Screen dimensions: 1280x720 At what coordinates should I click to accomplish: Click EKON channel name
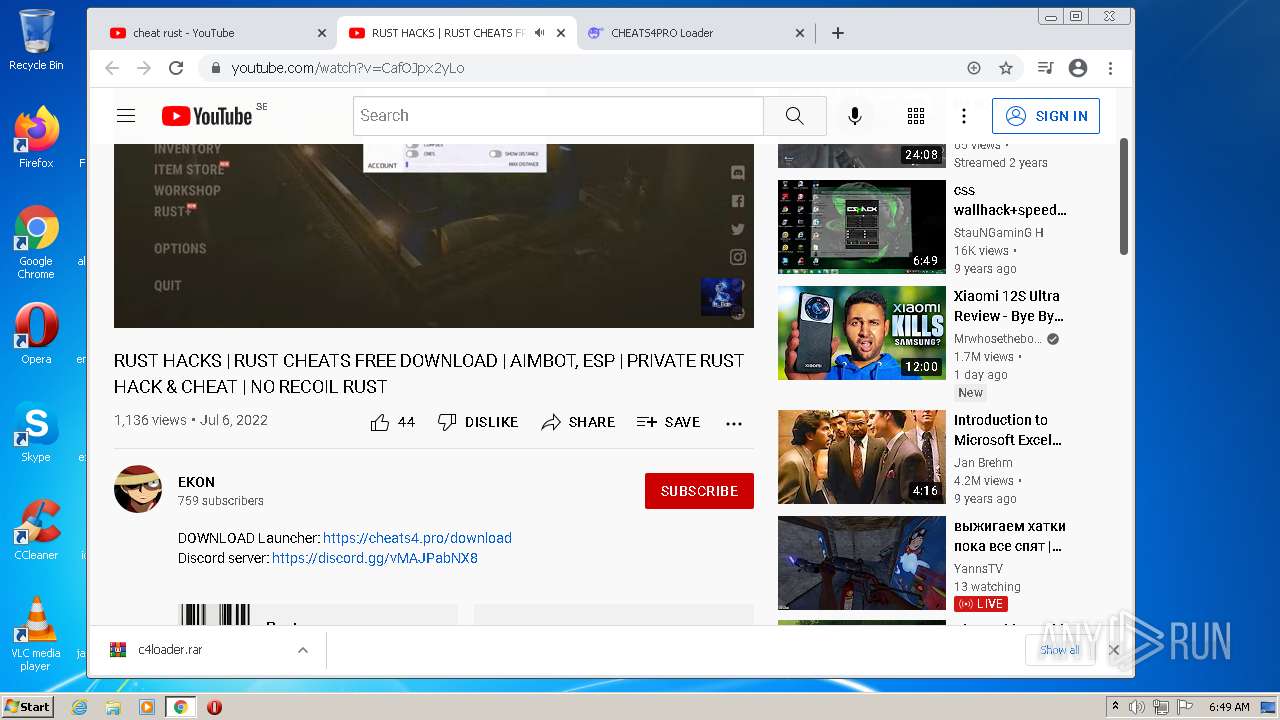pos(196,482)
